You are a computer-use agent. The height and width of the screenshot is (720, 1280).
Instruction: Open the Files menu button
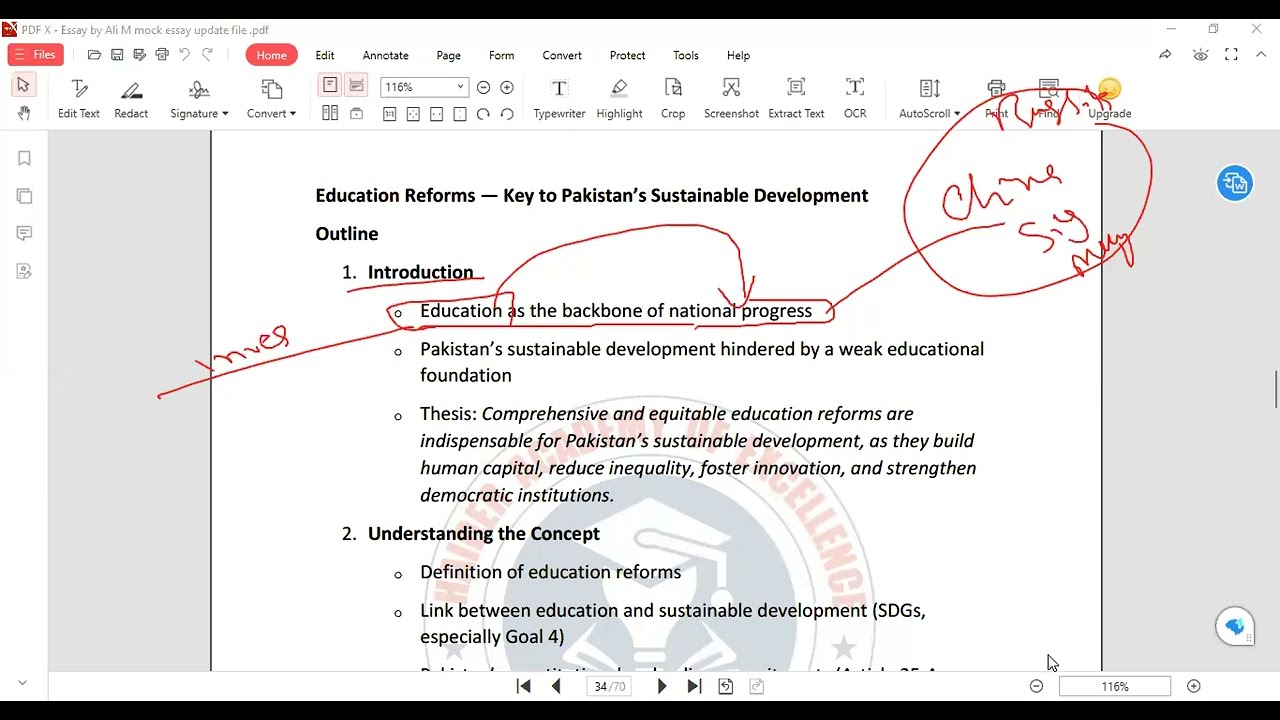(x=36, y=55)
